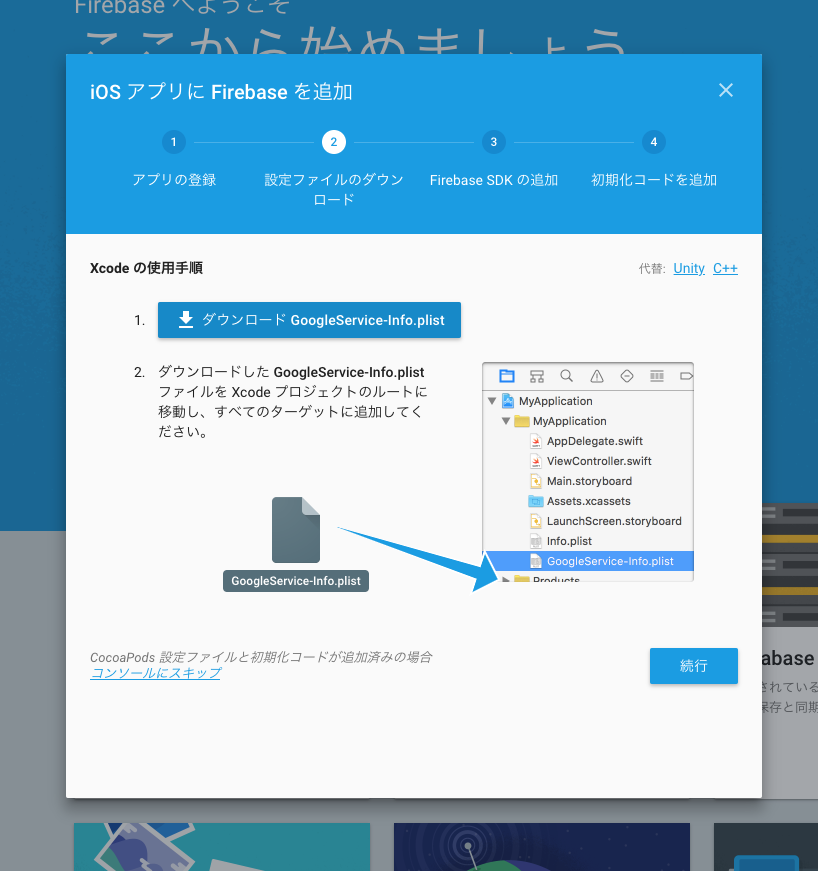Collapse the MyApplication yellow folder group

click(x=504, y=421)
